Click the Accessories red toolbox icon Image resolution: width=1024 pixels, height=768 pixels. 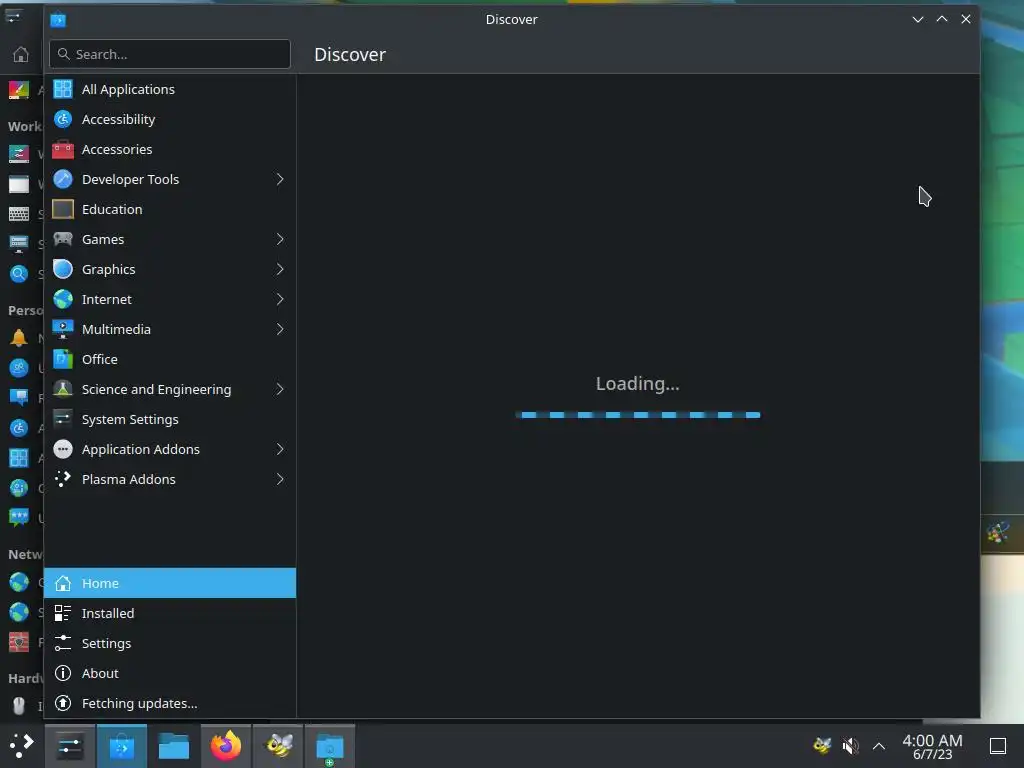tap(63, 149)
